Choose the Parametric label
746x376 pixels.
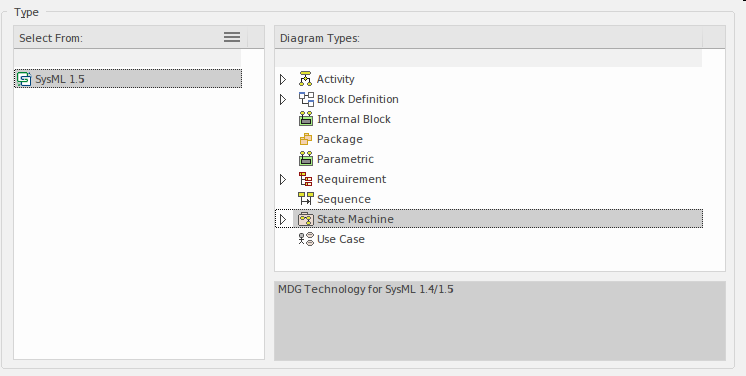click(345, 159)
